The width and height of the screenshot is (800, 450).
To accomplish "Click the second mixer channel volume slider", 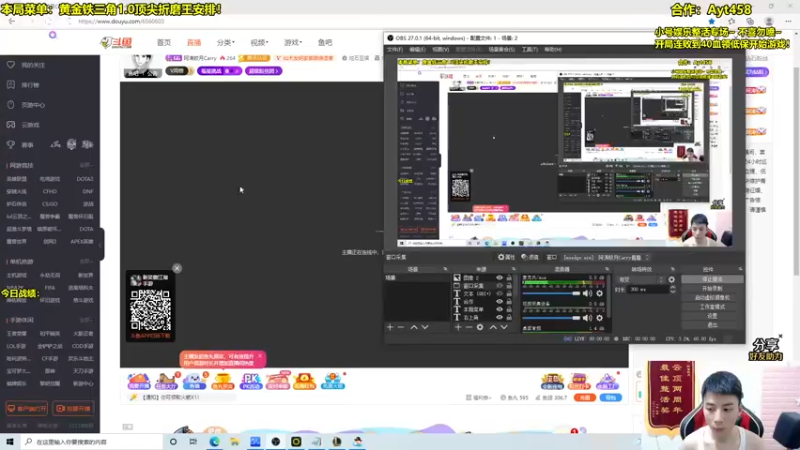I will pyautogui.click(x=552, y=318).
